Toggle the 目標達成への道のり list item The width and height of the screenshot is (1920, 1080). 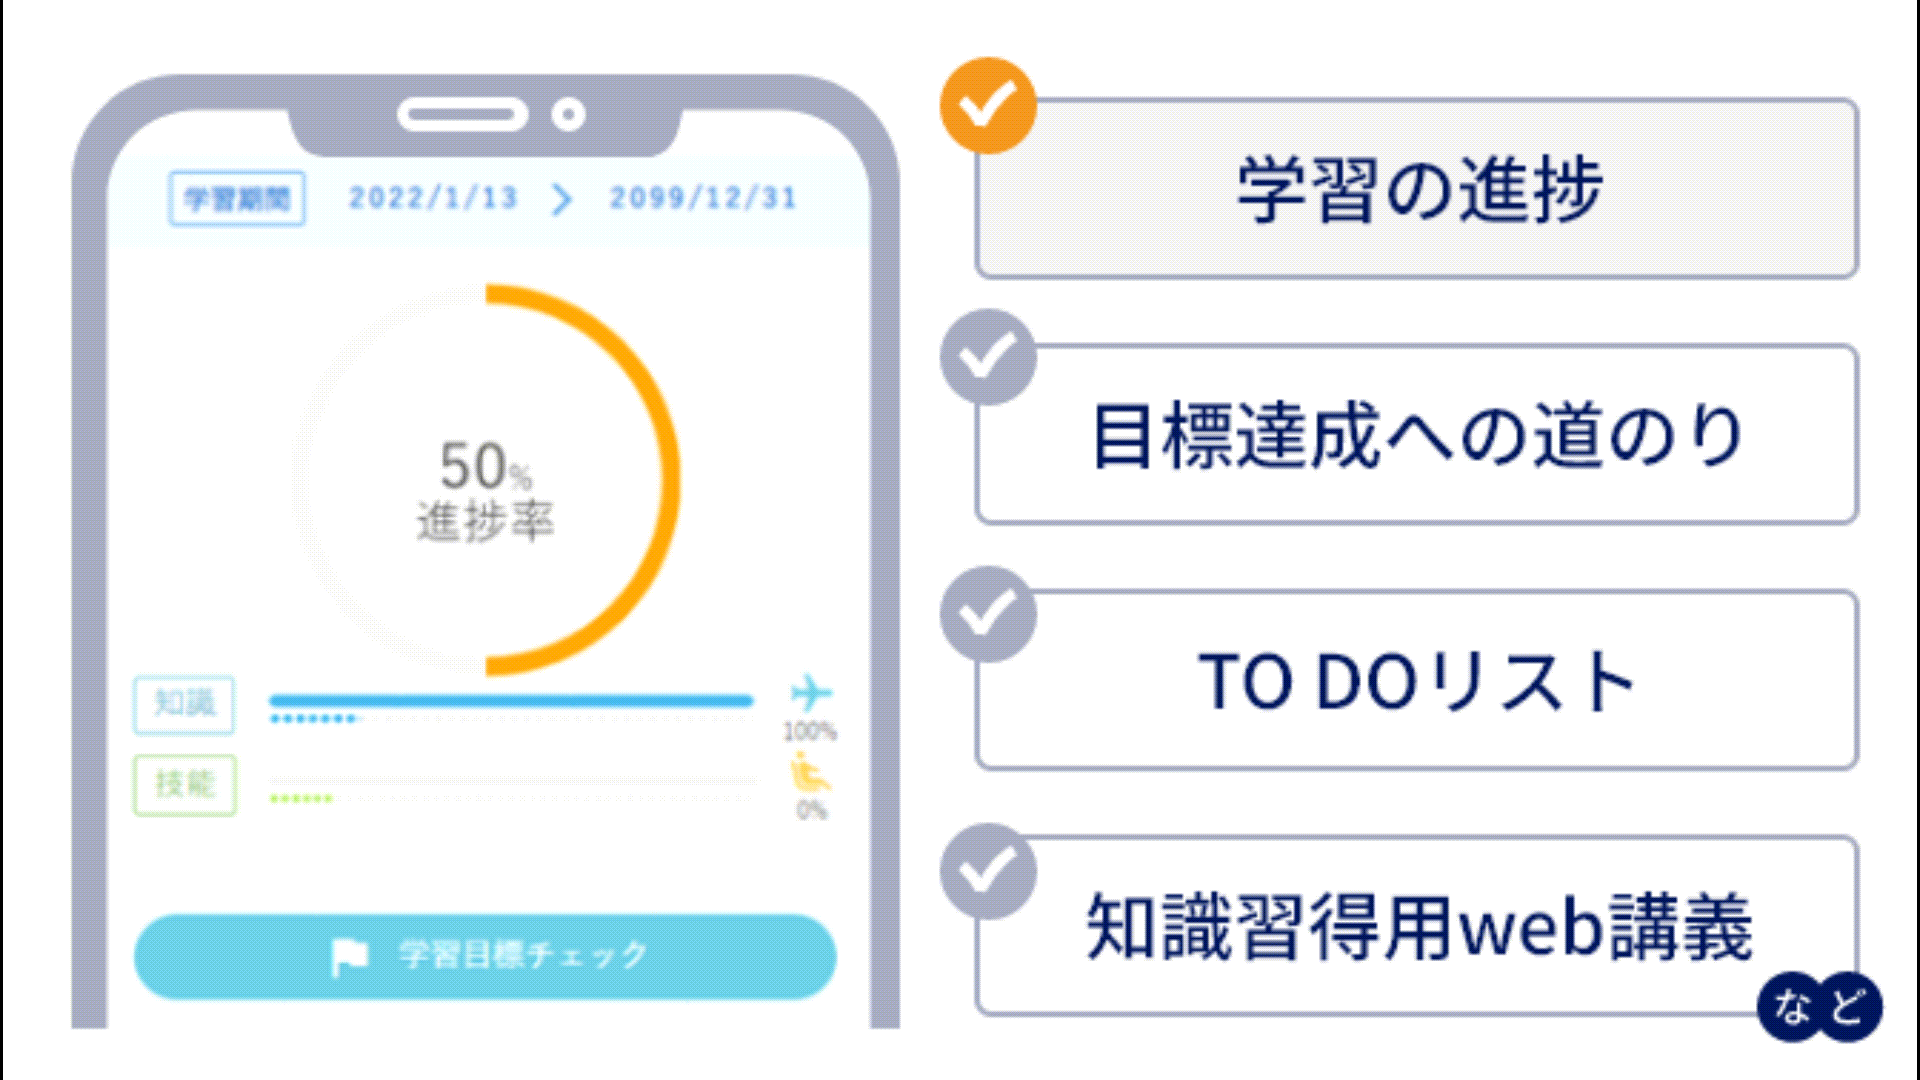[1420, 435]
